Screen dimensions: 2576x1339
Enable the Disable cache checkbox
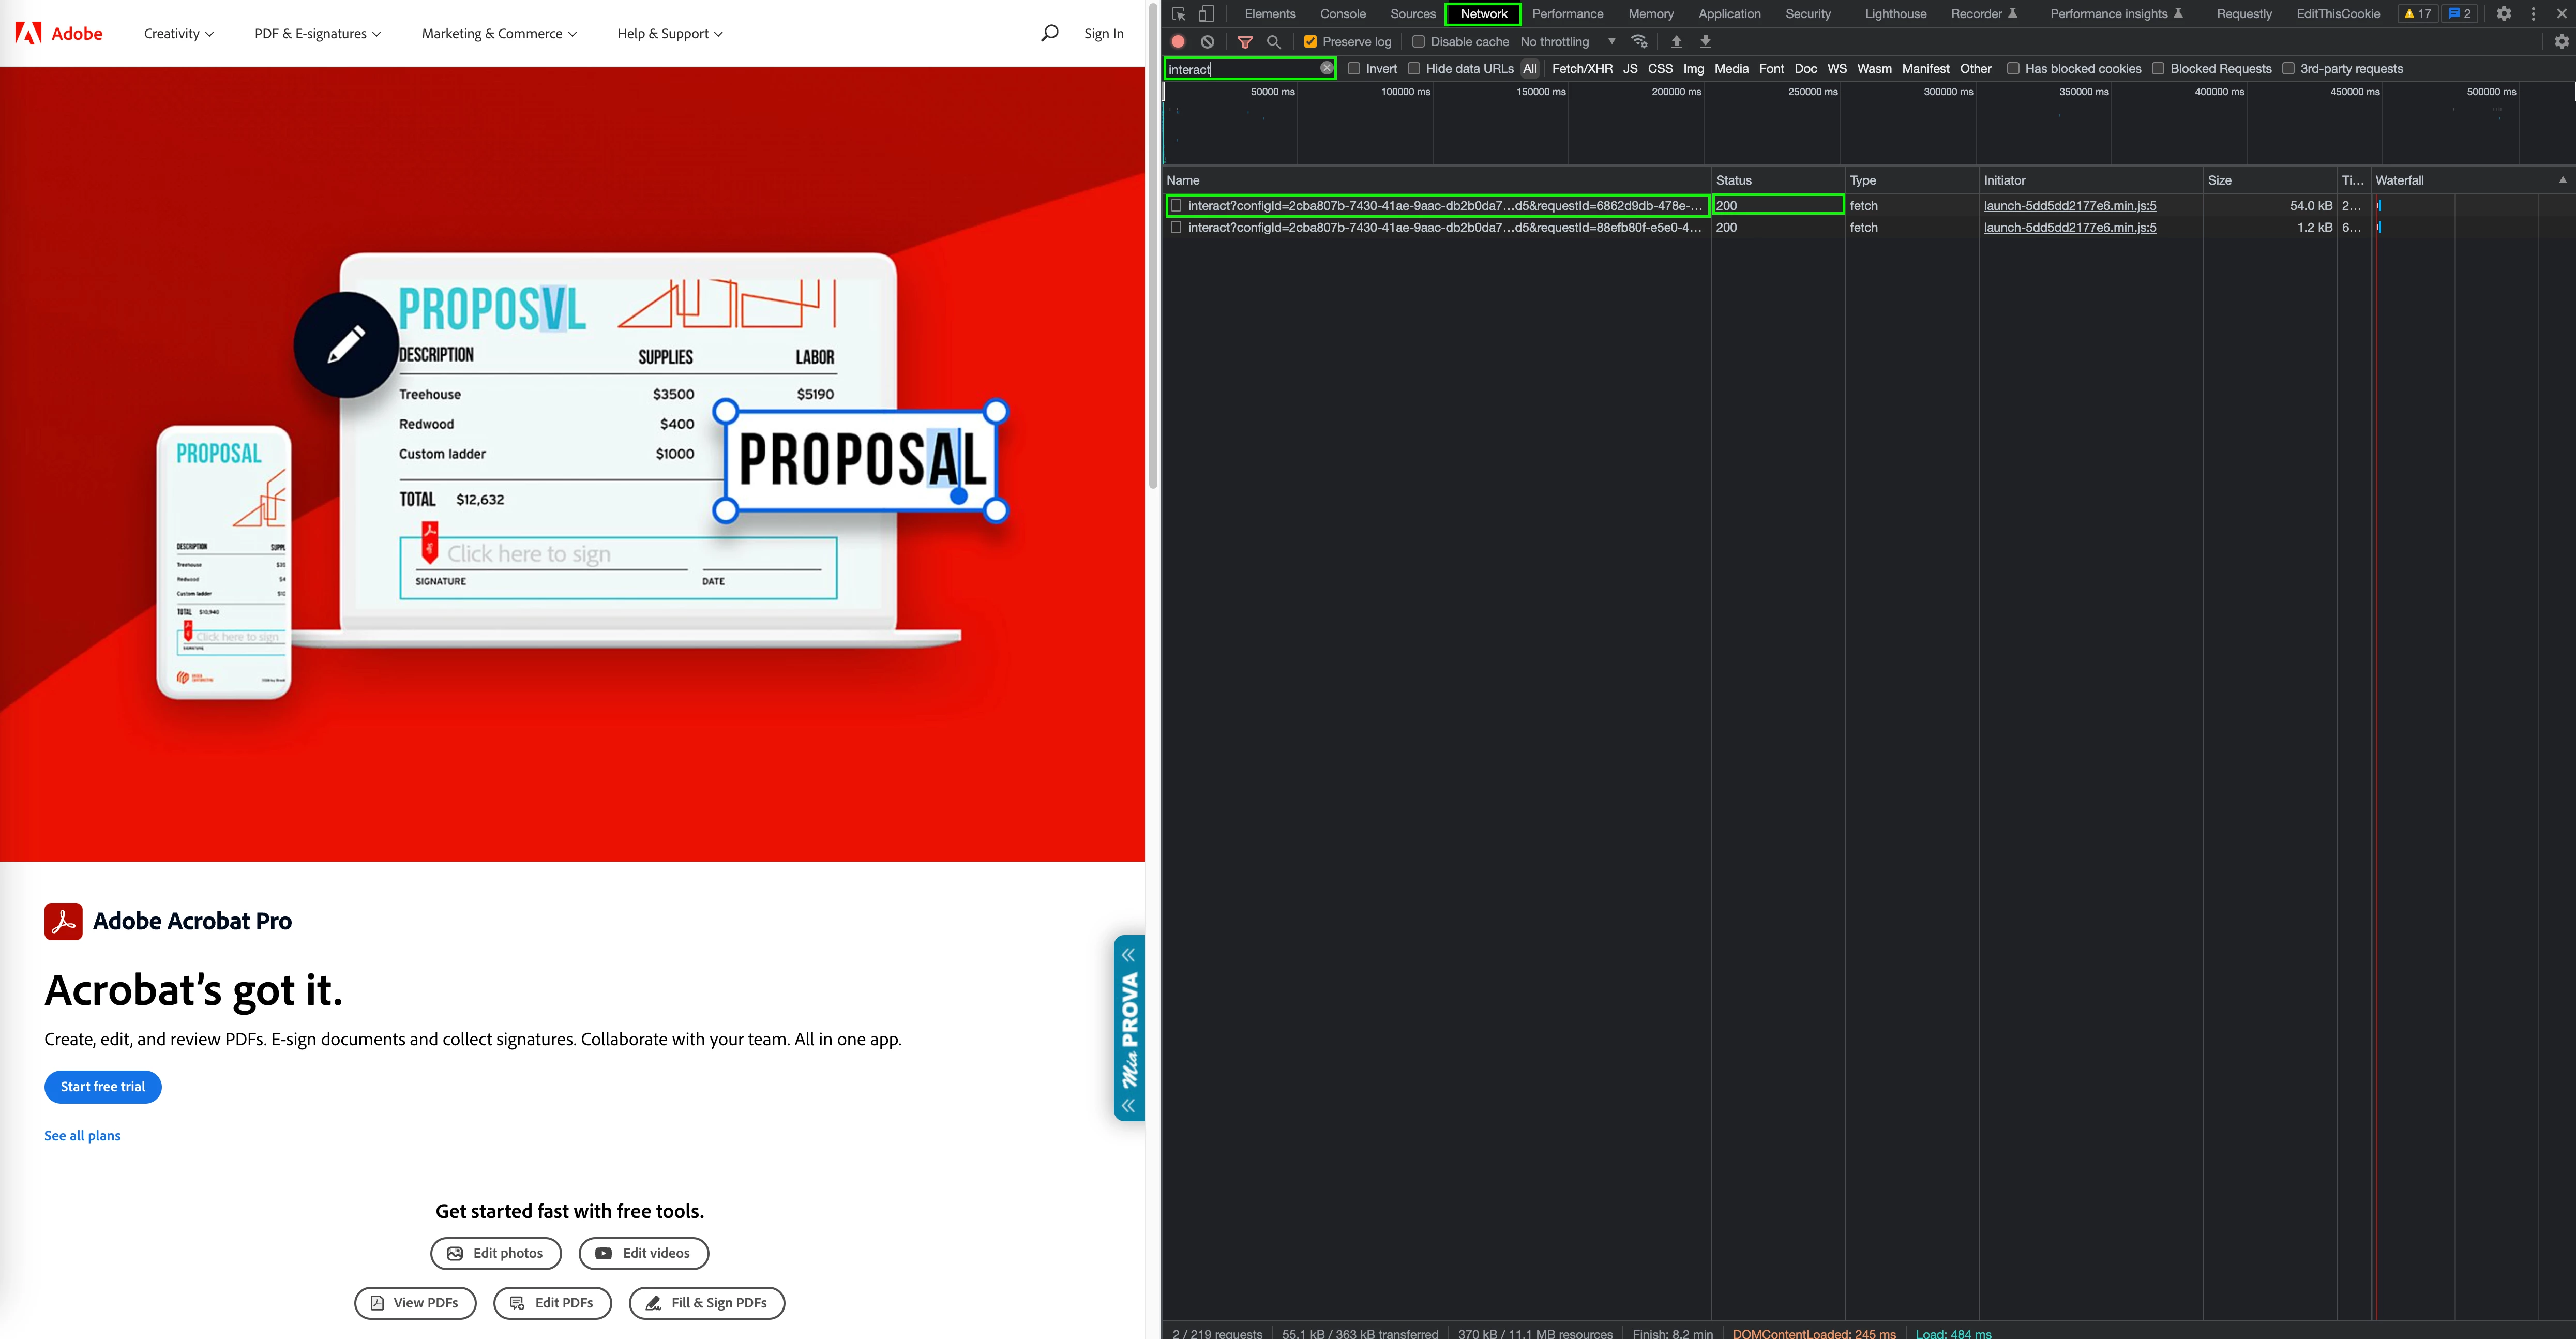coord(1418,42)
